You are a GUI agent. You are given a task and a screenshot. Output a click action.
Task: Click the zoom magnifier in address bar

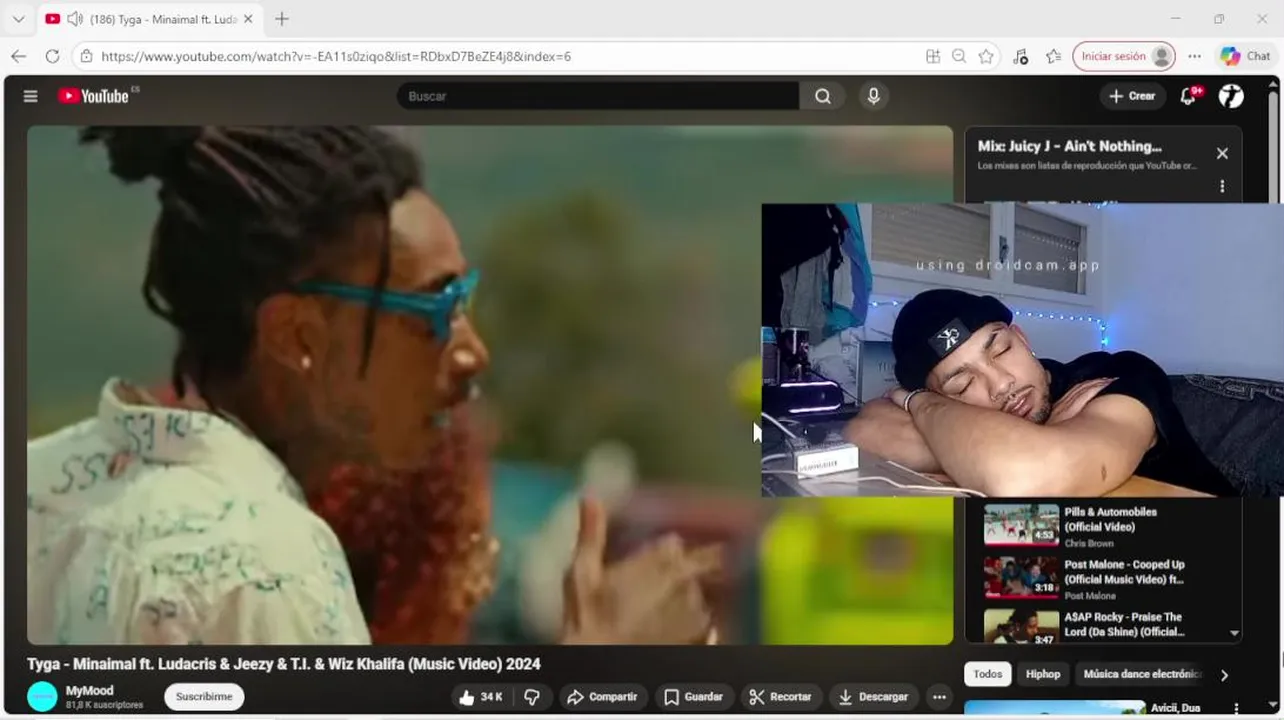(959, 56)
